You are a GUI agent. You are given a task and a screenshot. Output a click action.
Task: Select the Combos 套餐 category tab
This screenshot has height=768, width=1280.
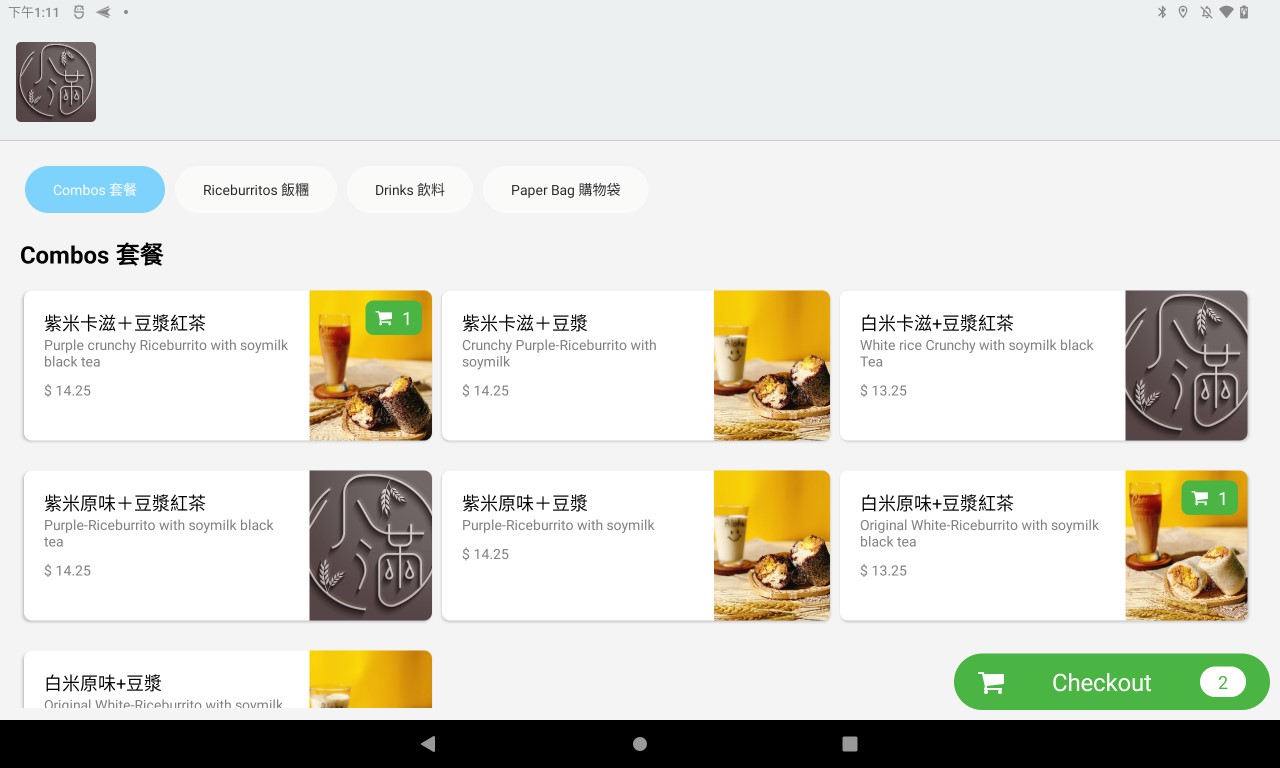click(95, 190)
